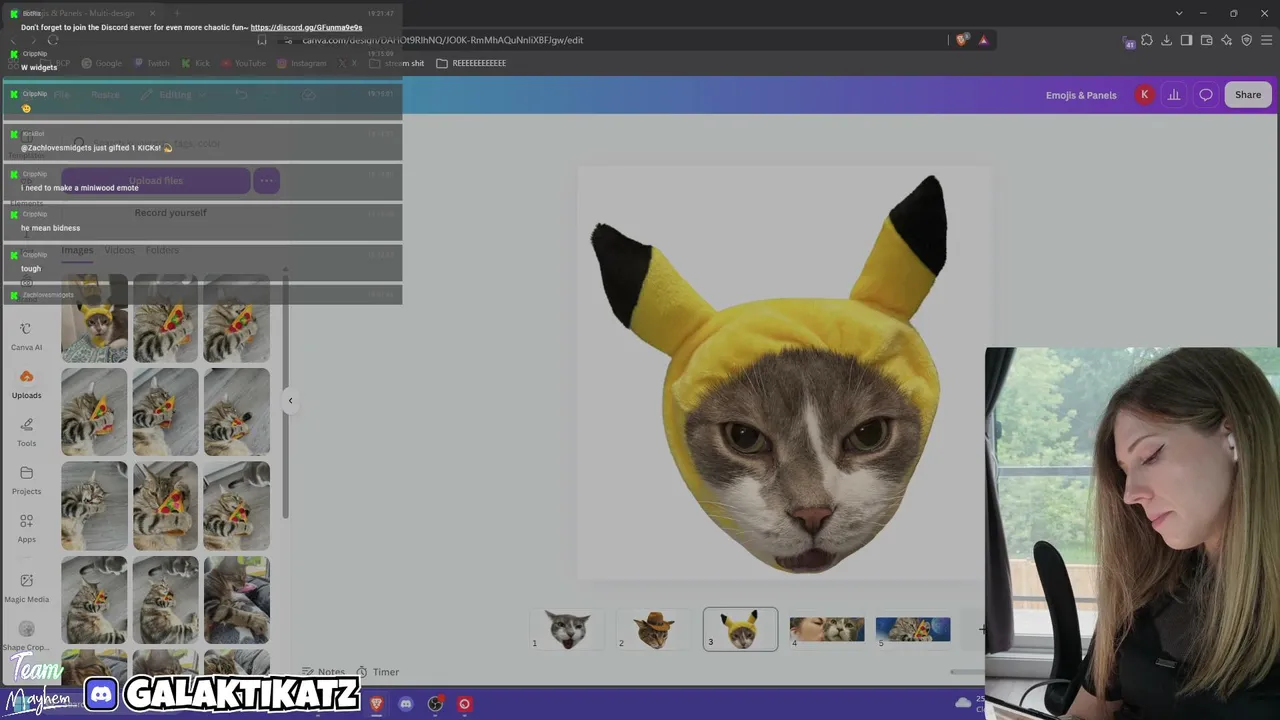Select the uploaded Pikachu hat cat image

[94, 318]
